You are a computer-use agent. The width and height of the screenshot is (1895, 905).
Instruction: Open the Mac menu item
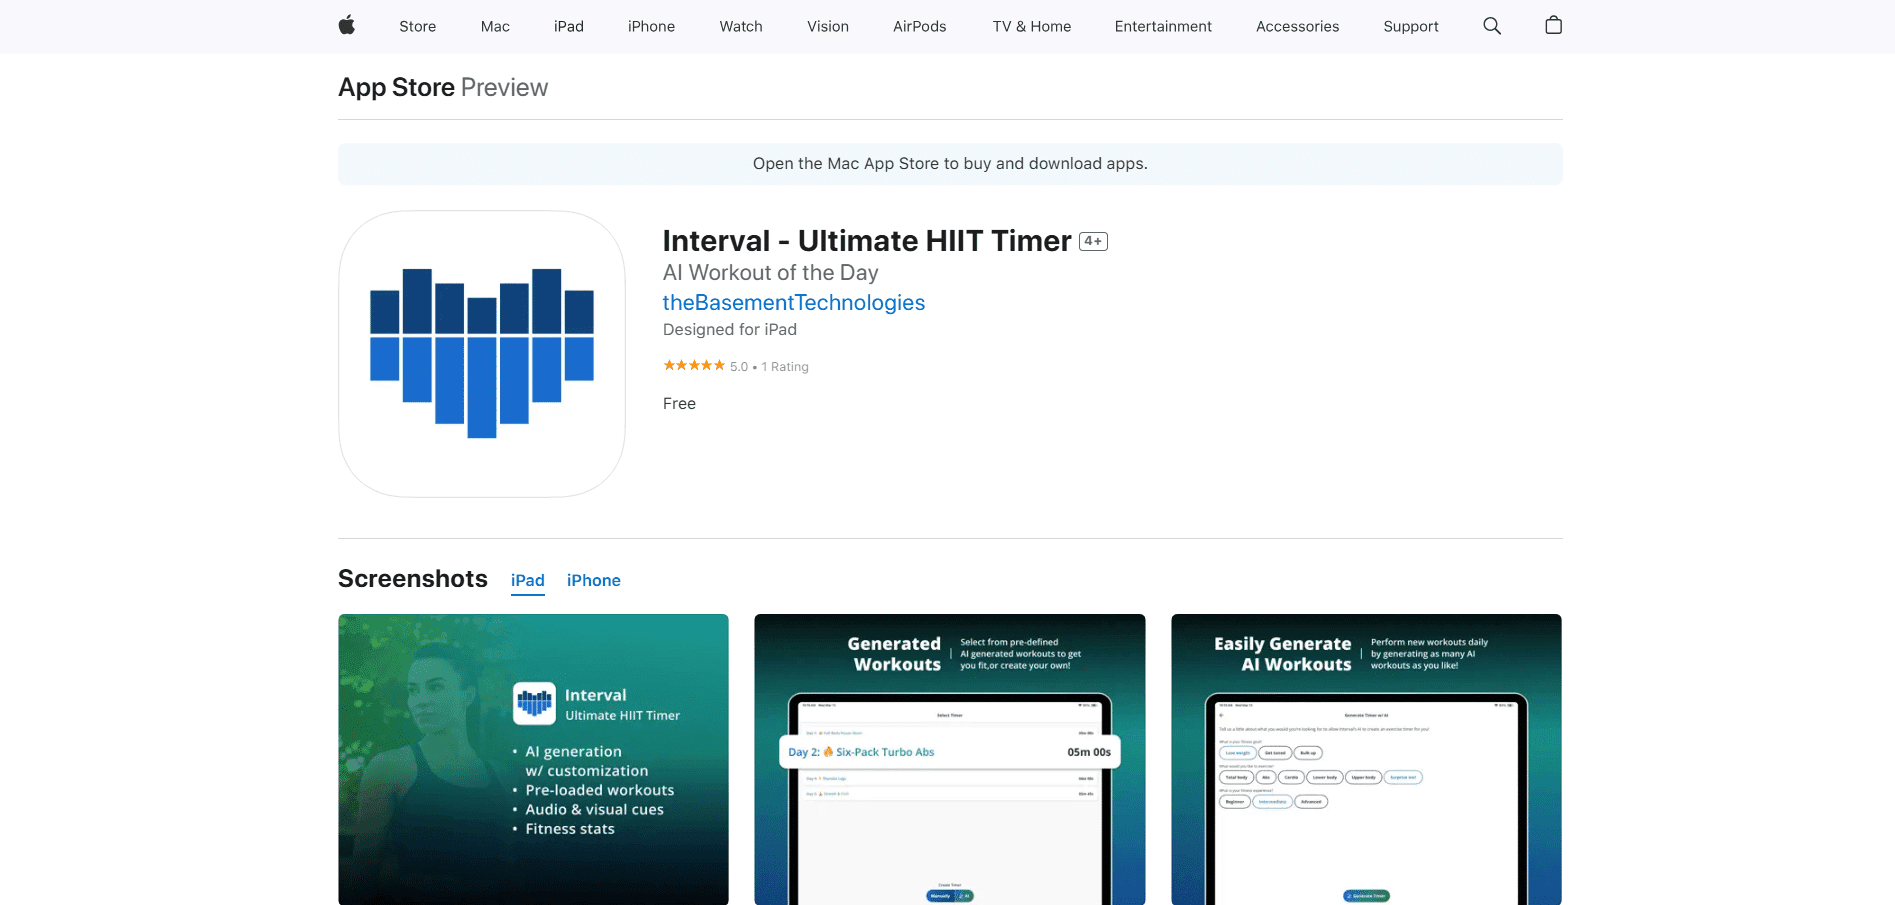(494, 26)
